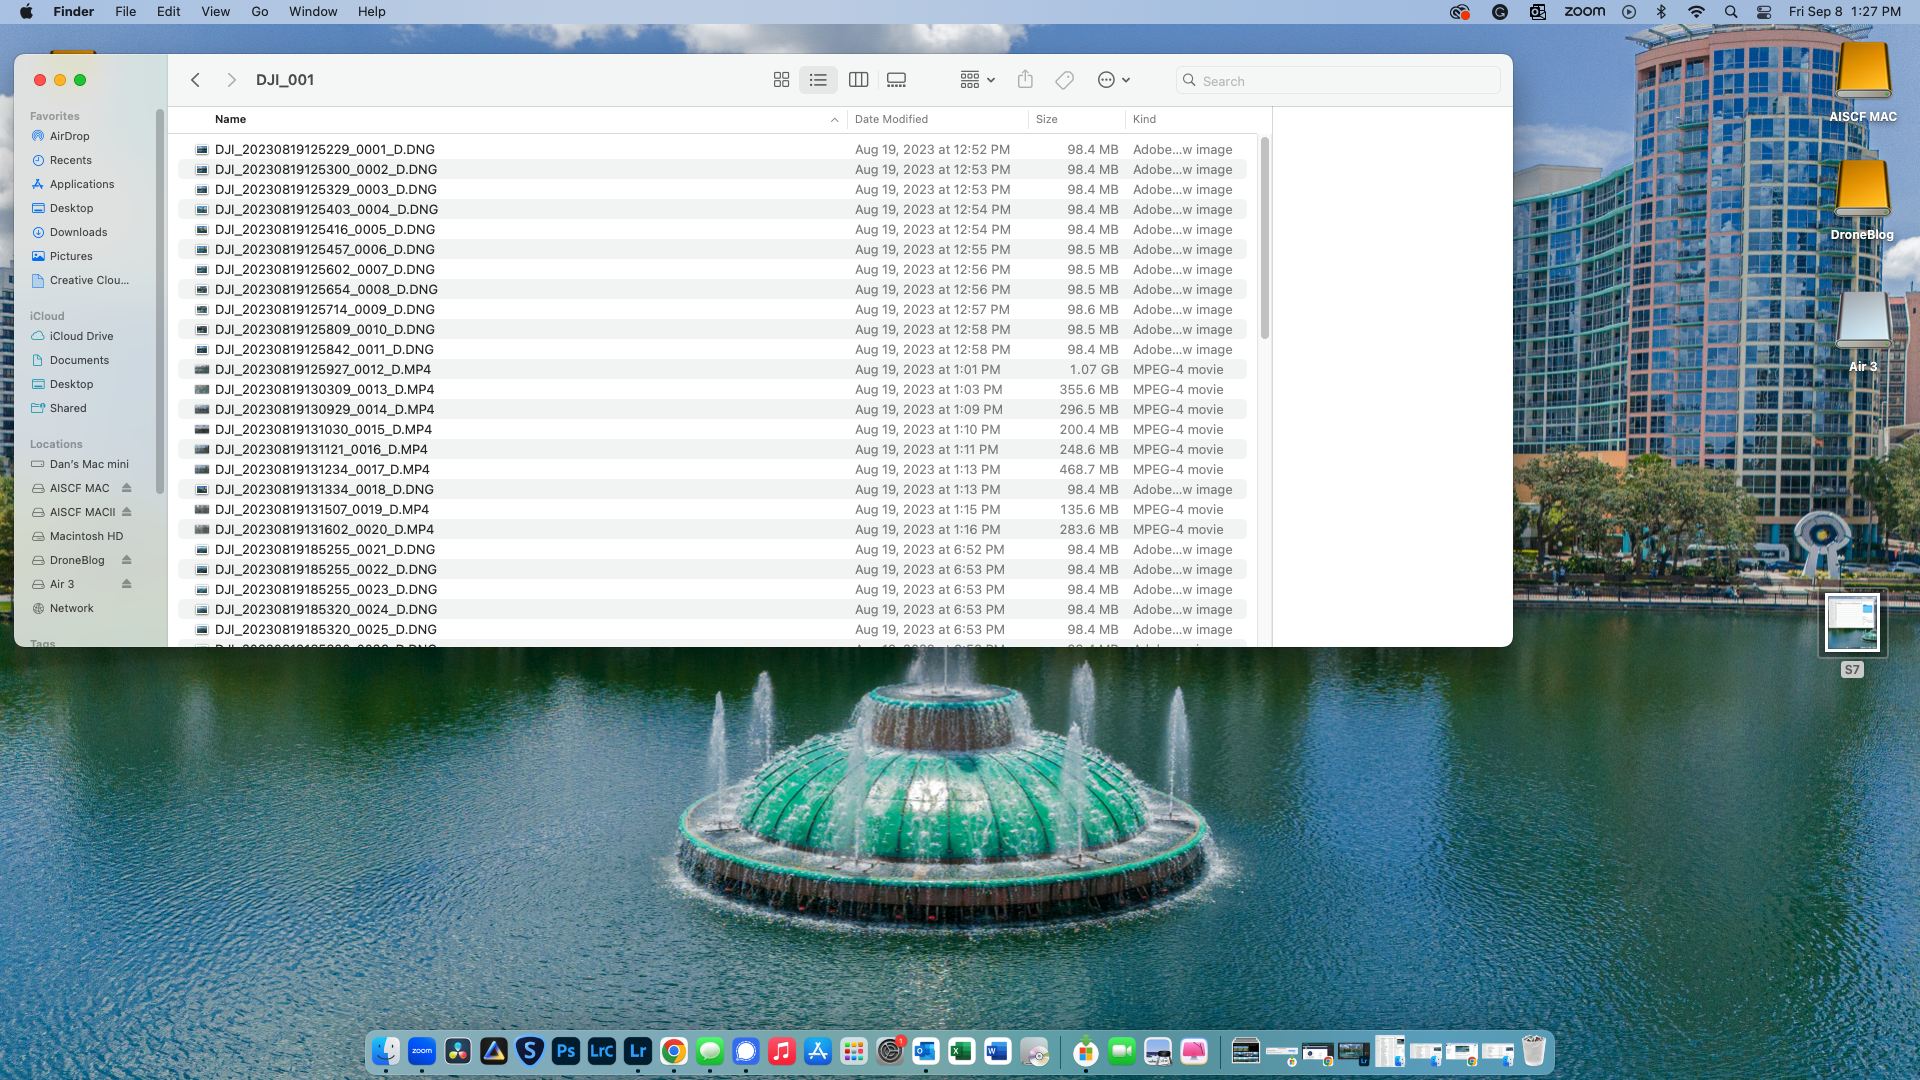This screenshot has width=1920, height=1080.
Task: Open Pictures in the sidebar
Action: [71, 256]
